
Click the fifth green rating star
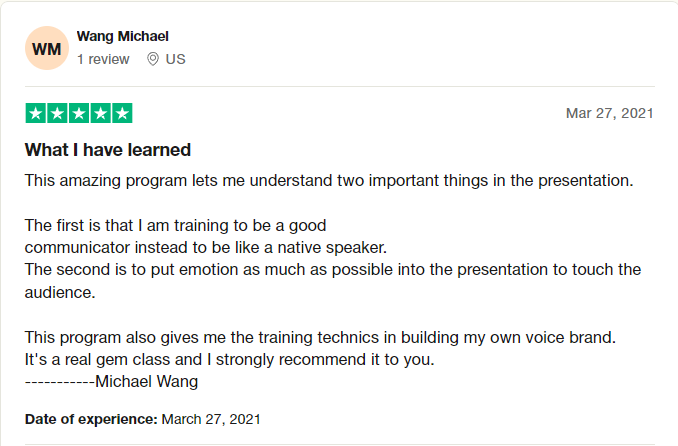[x=121, y=113]
